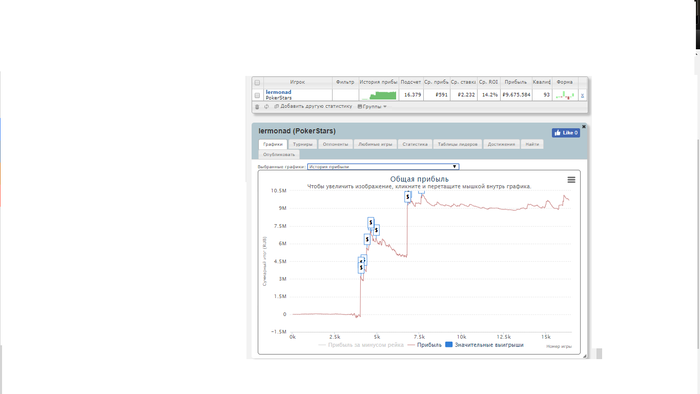Switch to the Турниры tab
Viewport: 700px width, 394px height.
[x=303, y=144]
